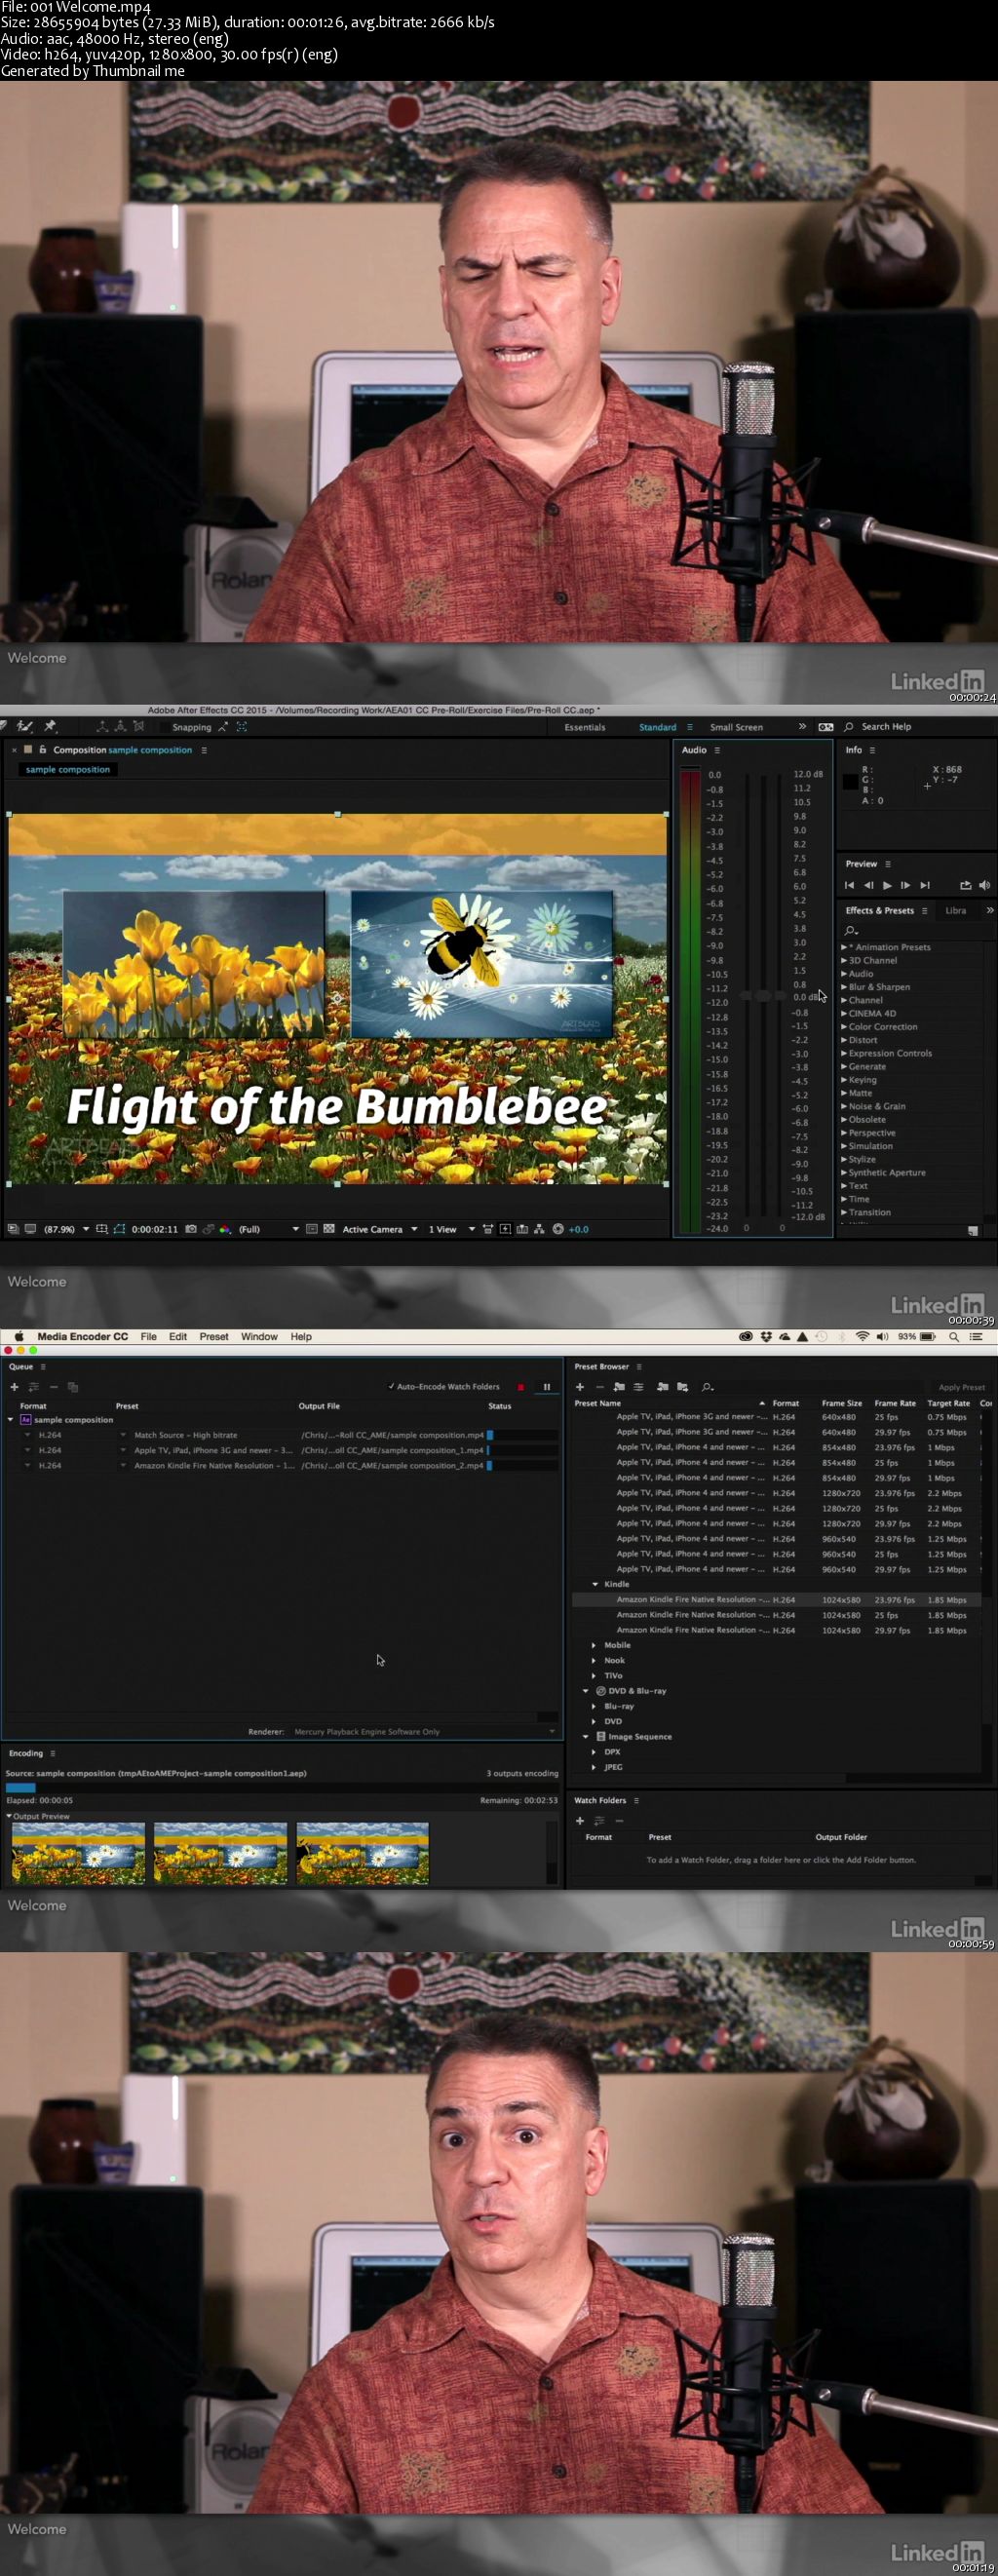This screenshot has height=2576, width=998.
Task: Open the Window menu
Action: point(259,1336)
